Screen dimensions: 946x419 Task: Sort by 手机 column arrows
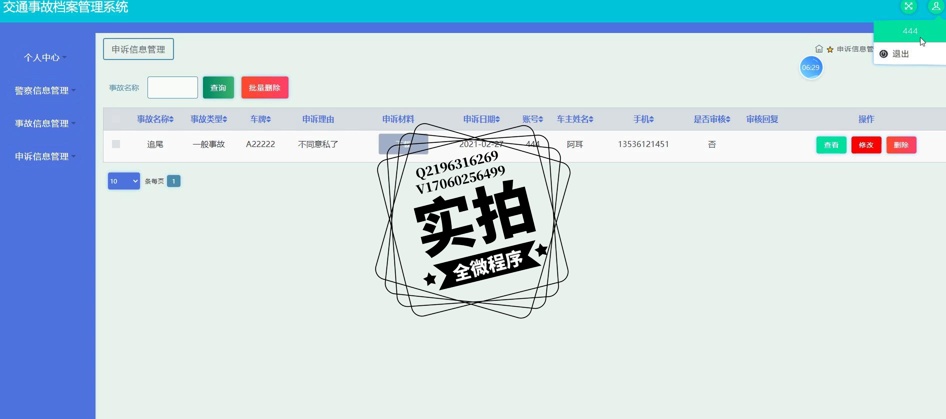[x=653, y=120]
